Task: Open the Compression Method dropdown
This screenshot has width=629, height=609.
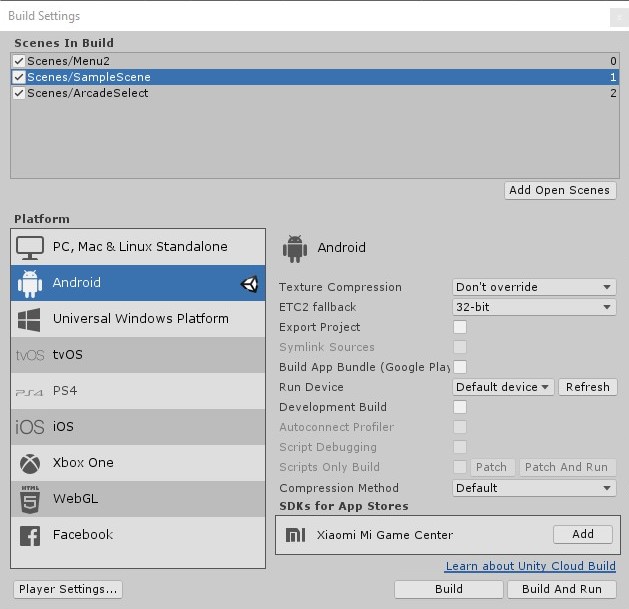Action: pyautogui.click(x=534, y=488)
